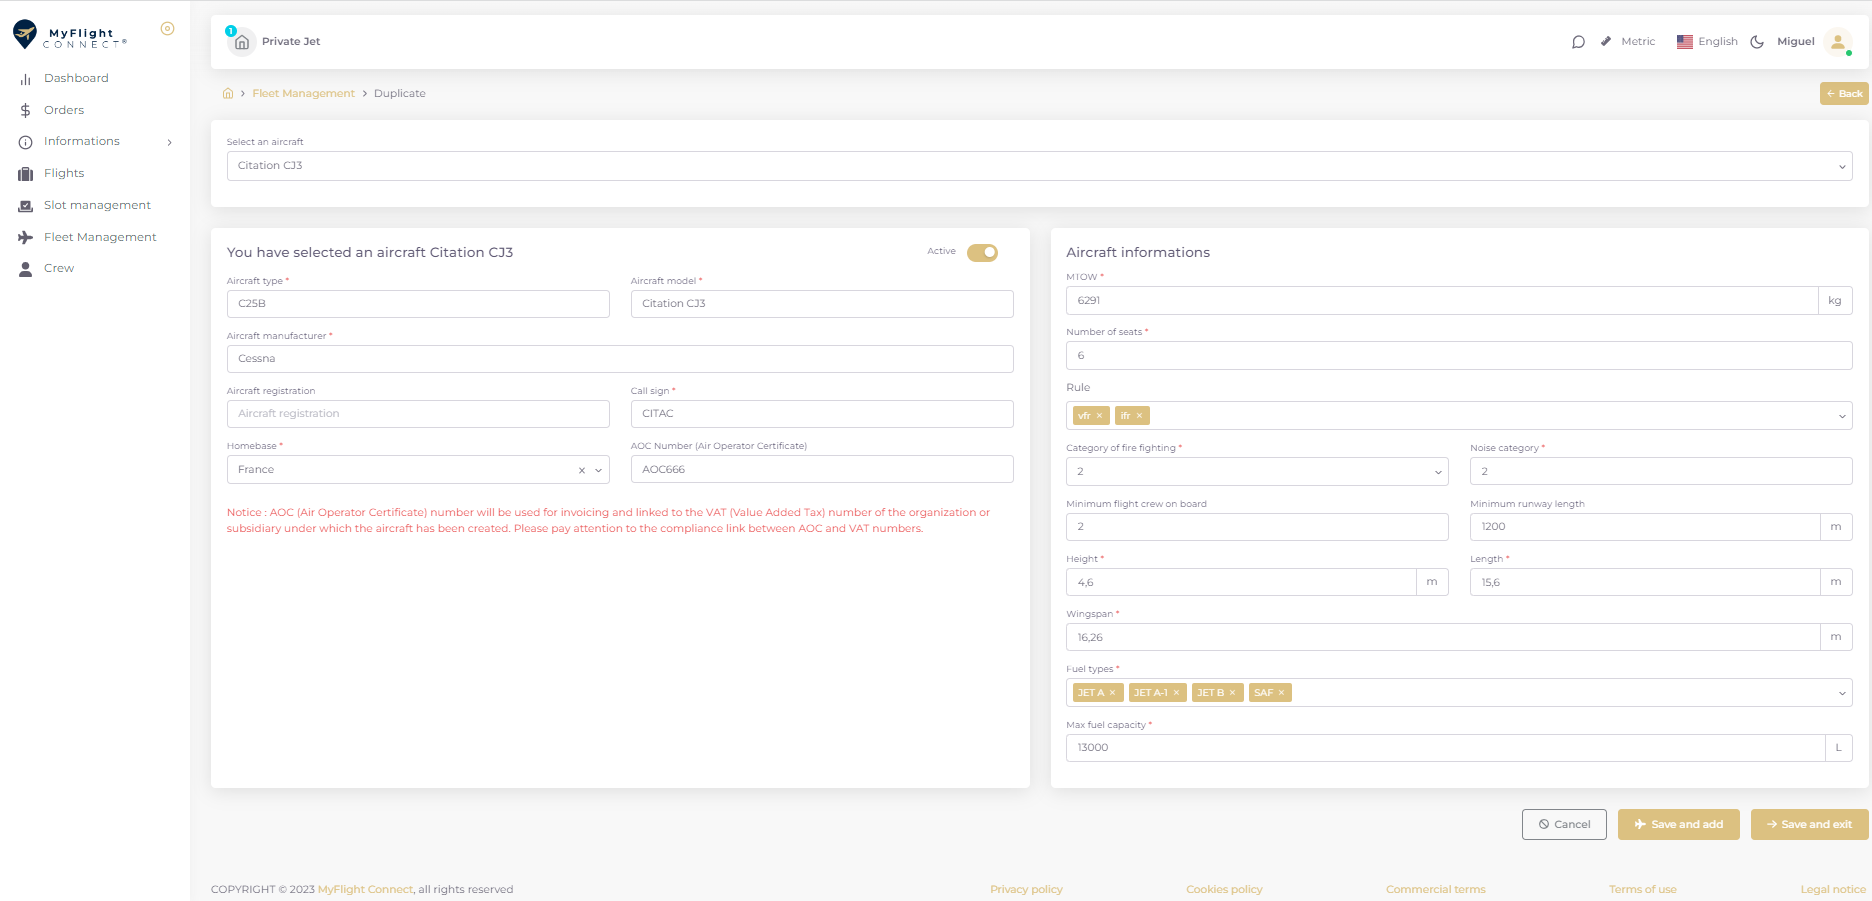Toggle the Active aircraft switch
This screenshot has height=901, width=1872.
(x=982, y=253)
